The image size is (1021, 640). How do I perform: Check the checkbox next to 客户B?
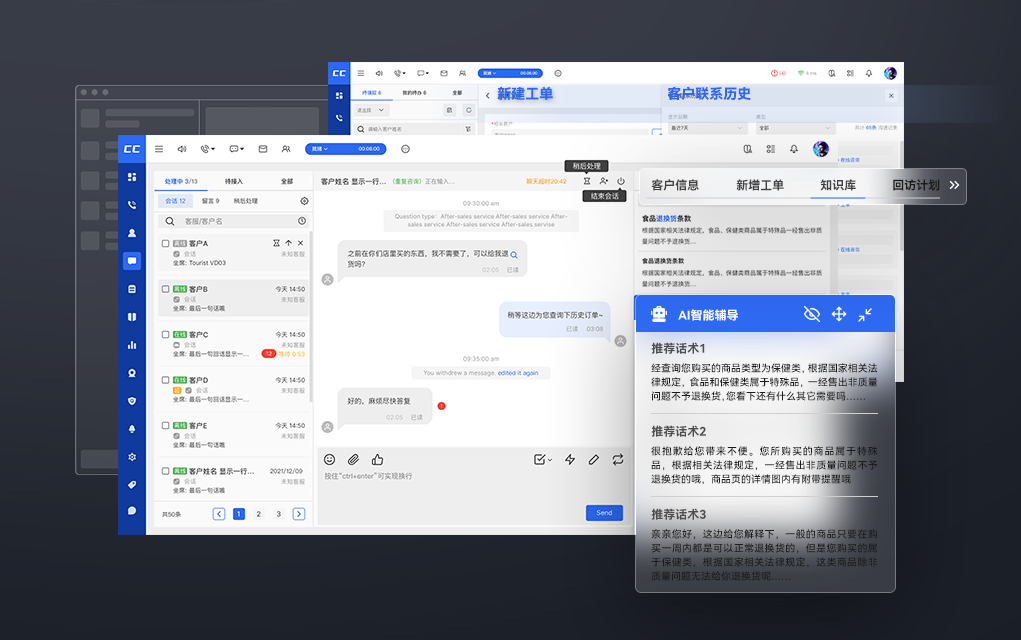(163, 290)
